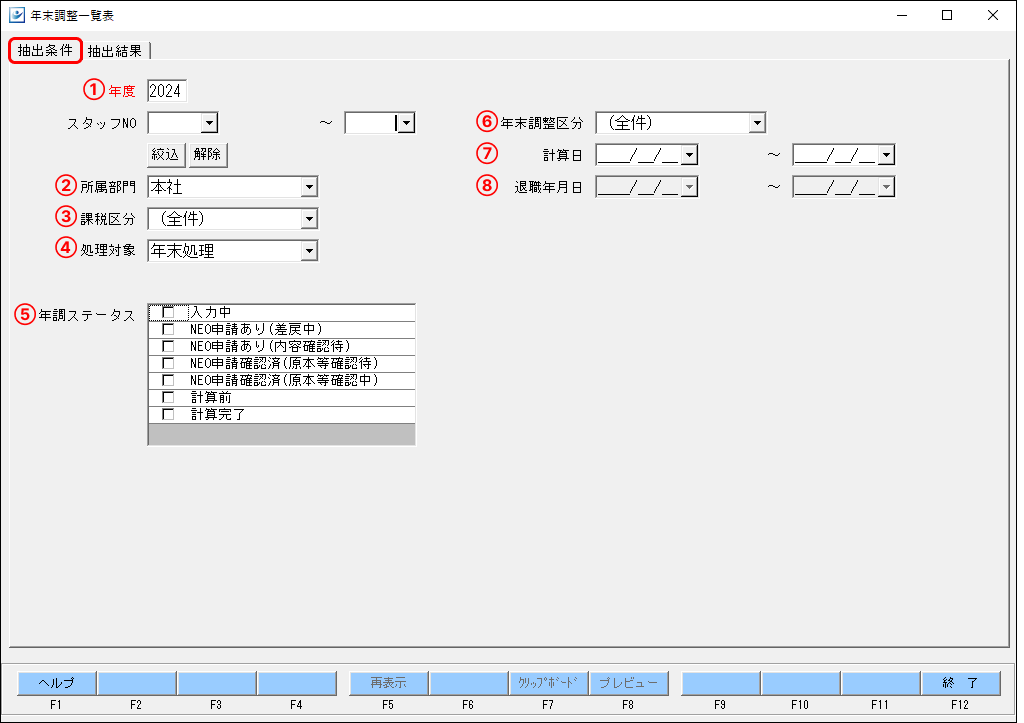
Task: Click the 再表示 F5 button
Action: (389, 683)
